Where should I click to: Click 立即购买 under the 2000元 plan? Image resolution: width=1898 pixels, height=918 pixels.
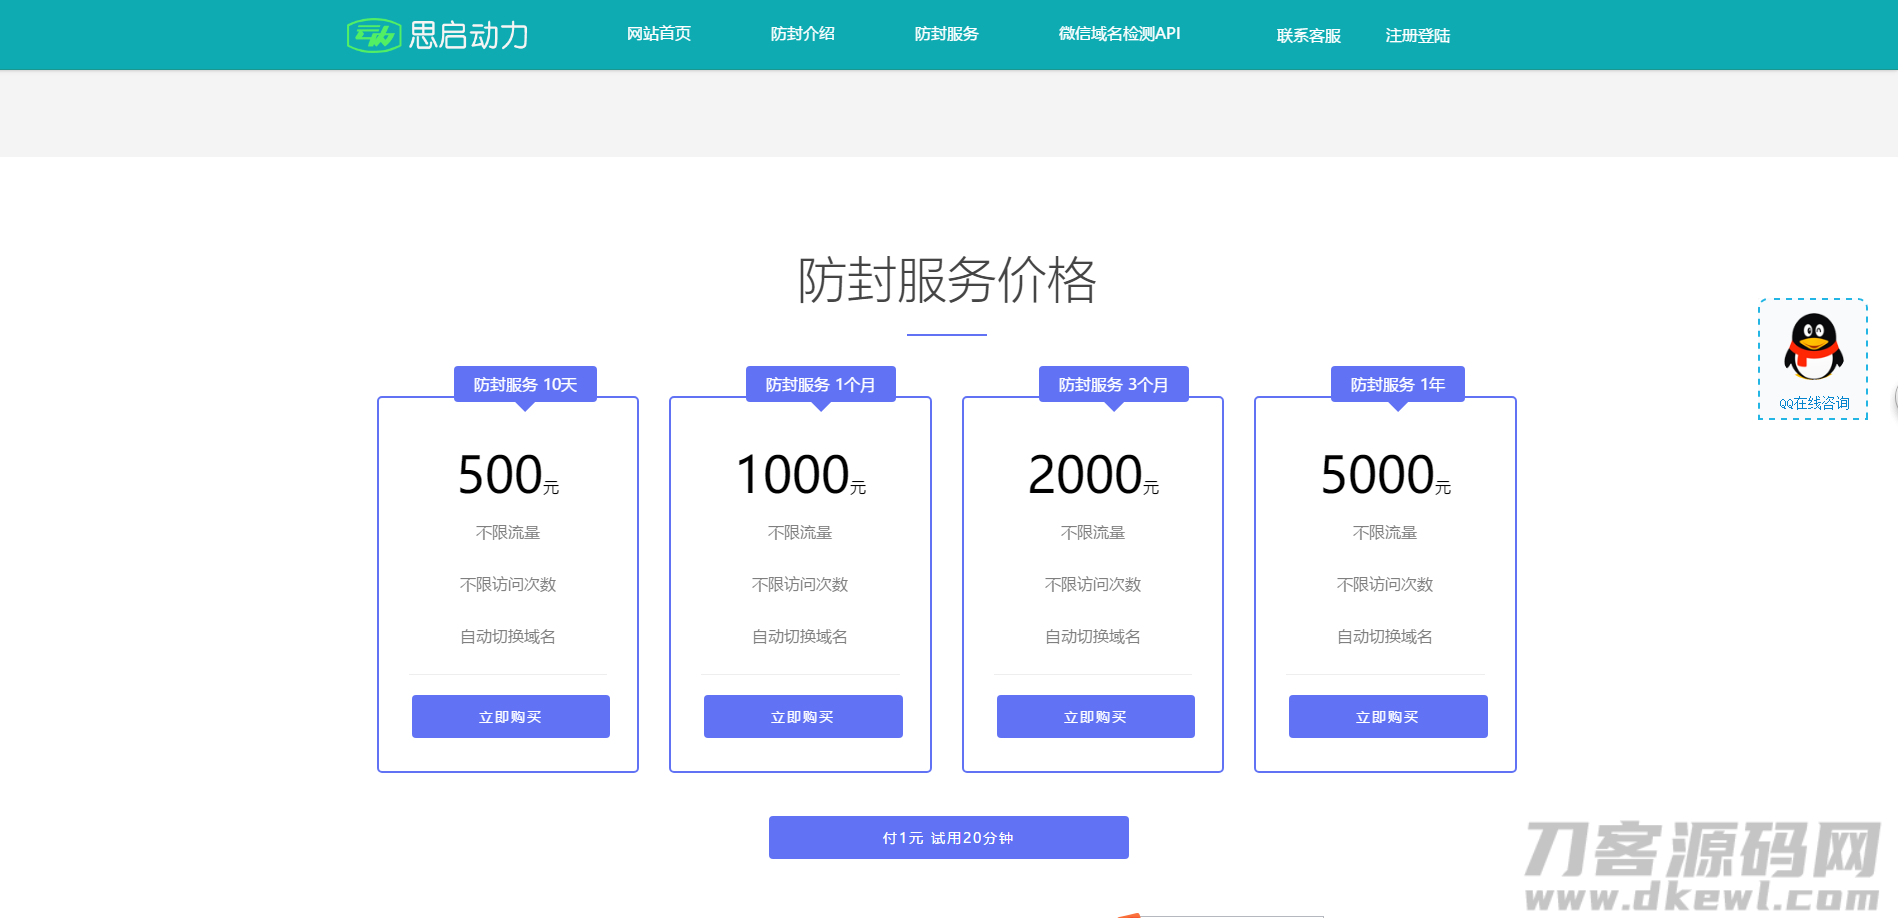[1095, 716]
